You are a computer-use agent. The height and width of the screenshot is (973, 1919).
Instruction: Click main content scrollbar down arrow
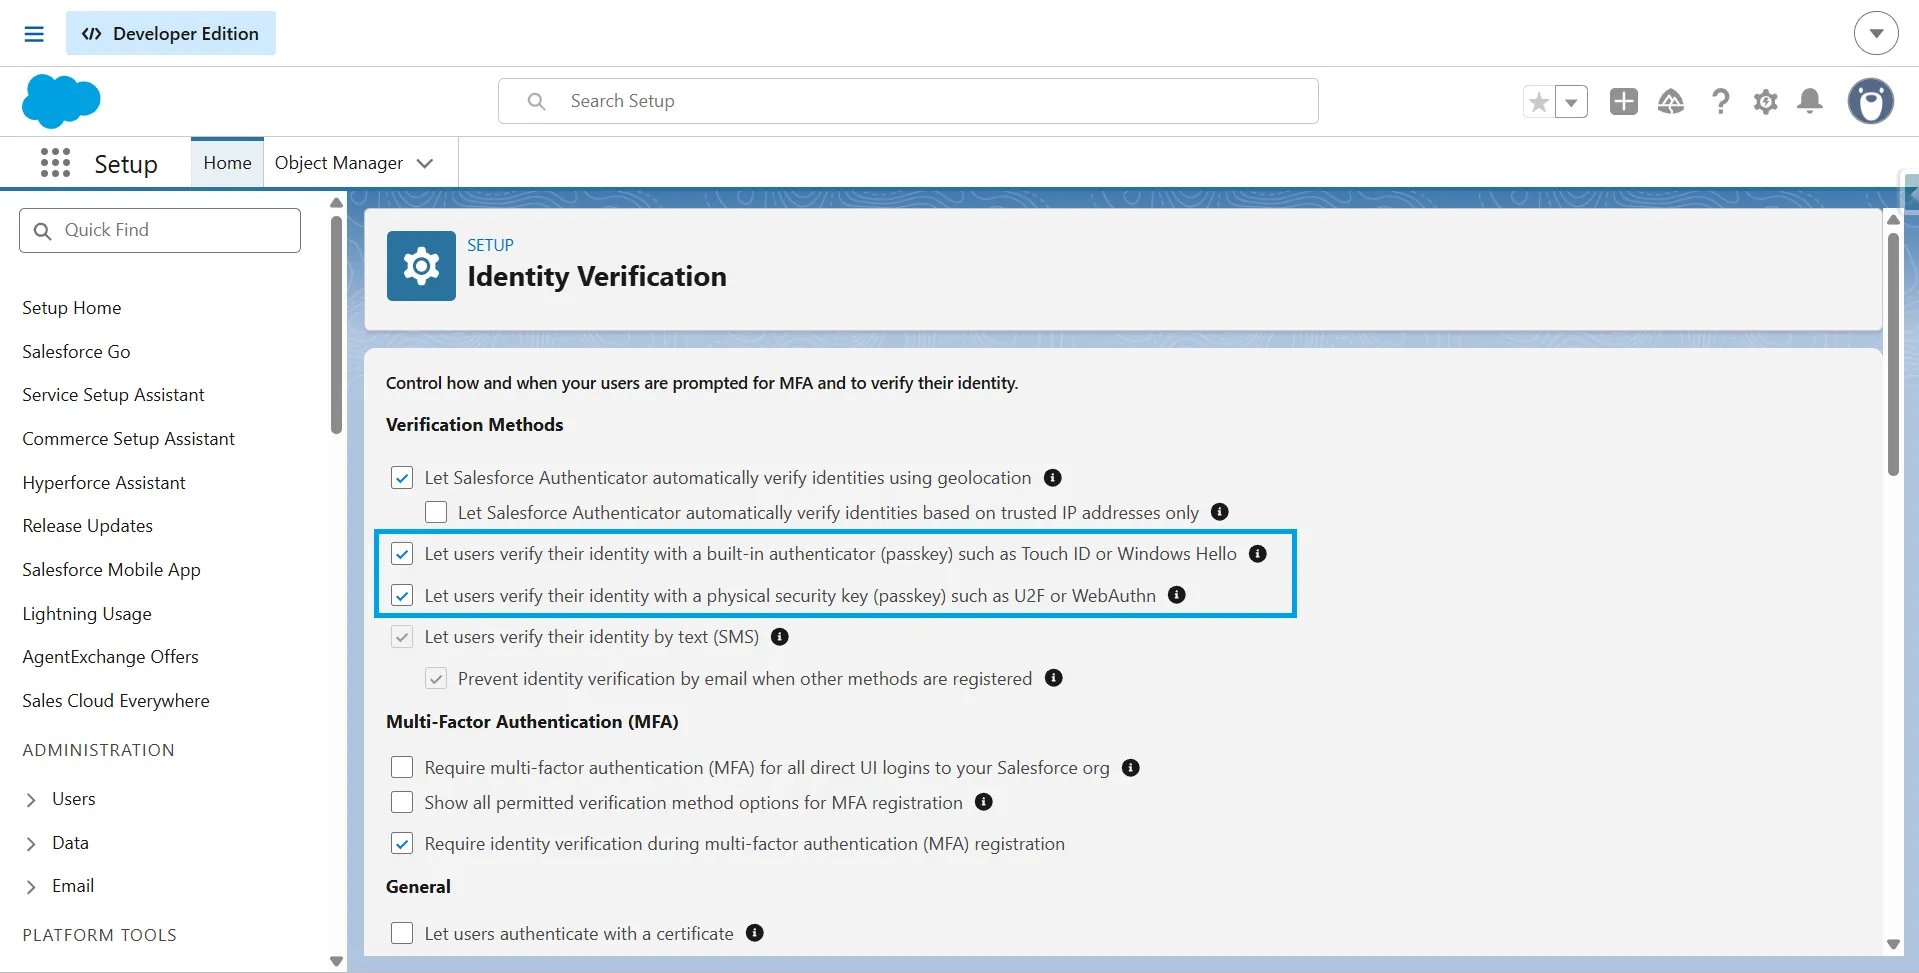tap(1892, 944)
